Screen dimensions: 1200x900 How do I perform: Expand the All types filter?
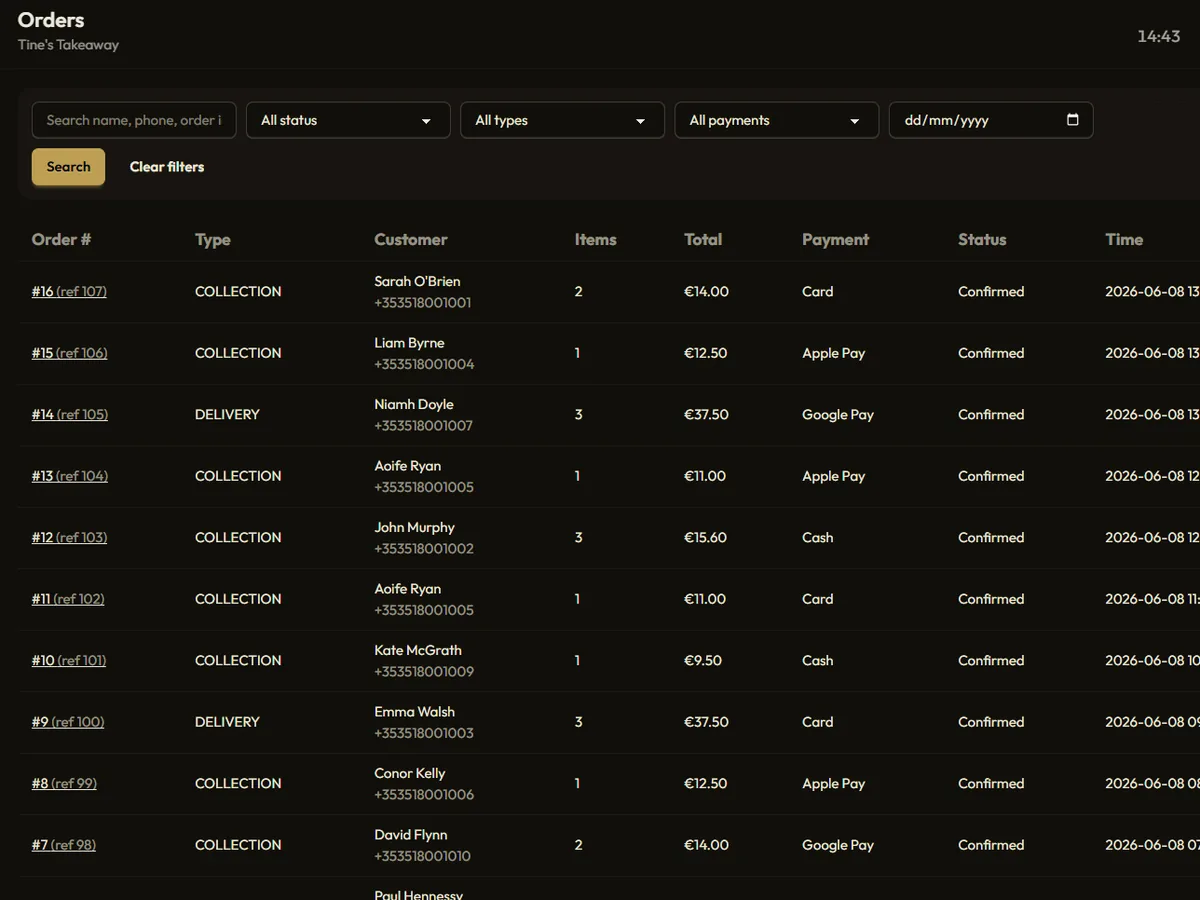[562, 120]
